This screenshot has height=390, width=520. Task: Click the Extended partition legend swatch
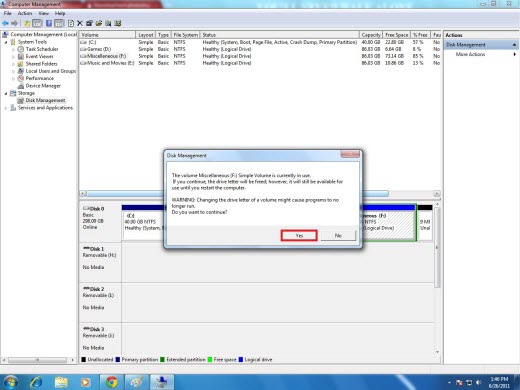162,360
